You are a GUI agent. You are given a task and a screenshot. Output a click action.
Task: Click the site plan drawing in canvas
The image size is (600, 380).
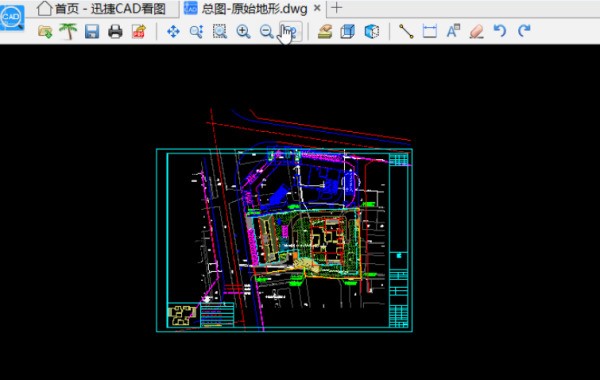pos(284,240)
